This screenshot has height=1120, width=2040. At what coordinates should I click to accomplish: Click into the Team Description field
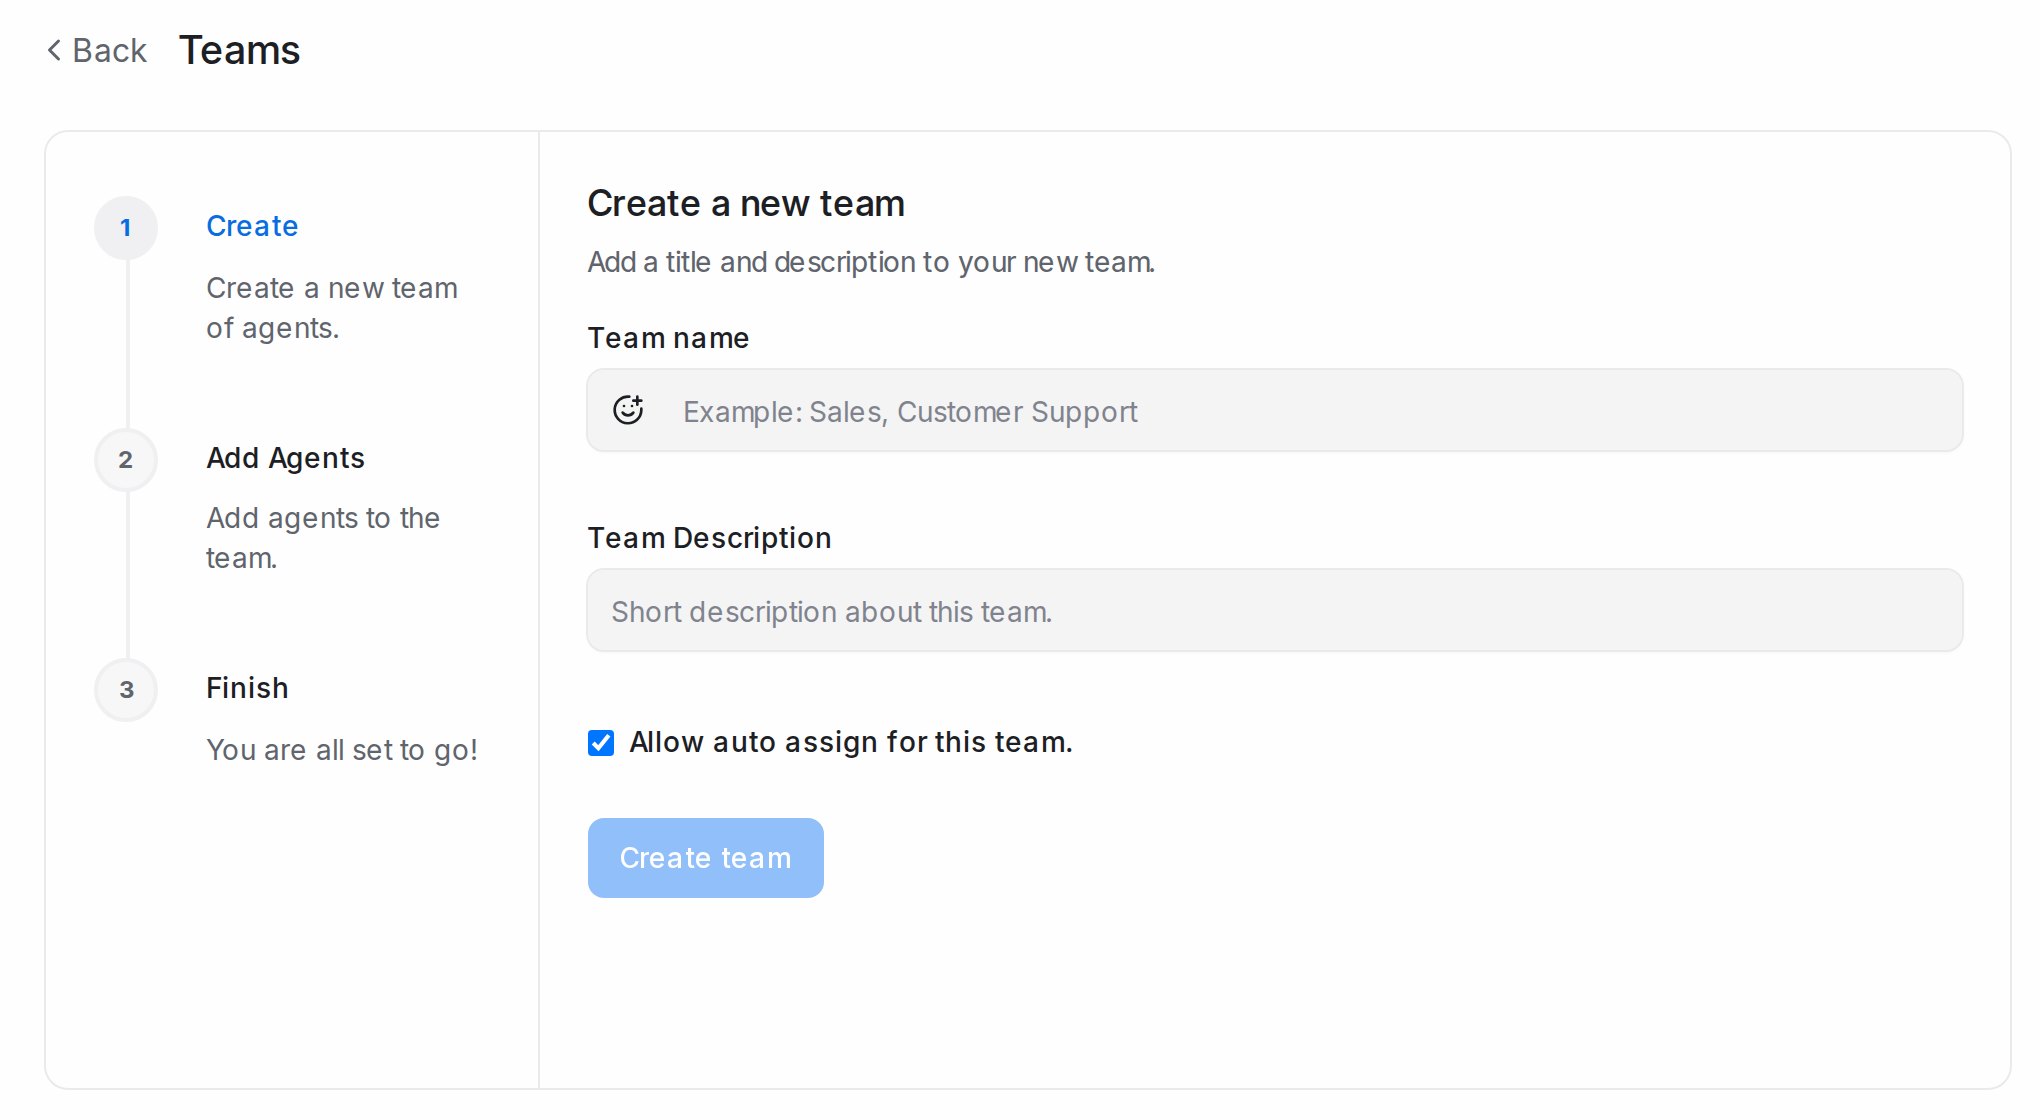[x=1275, y=610]
